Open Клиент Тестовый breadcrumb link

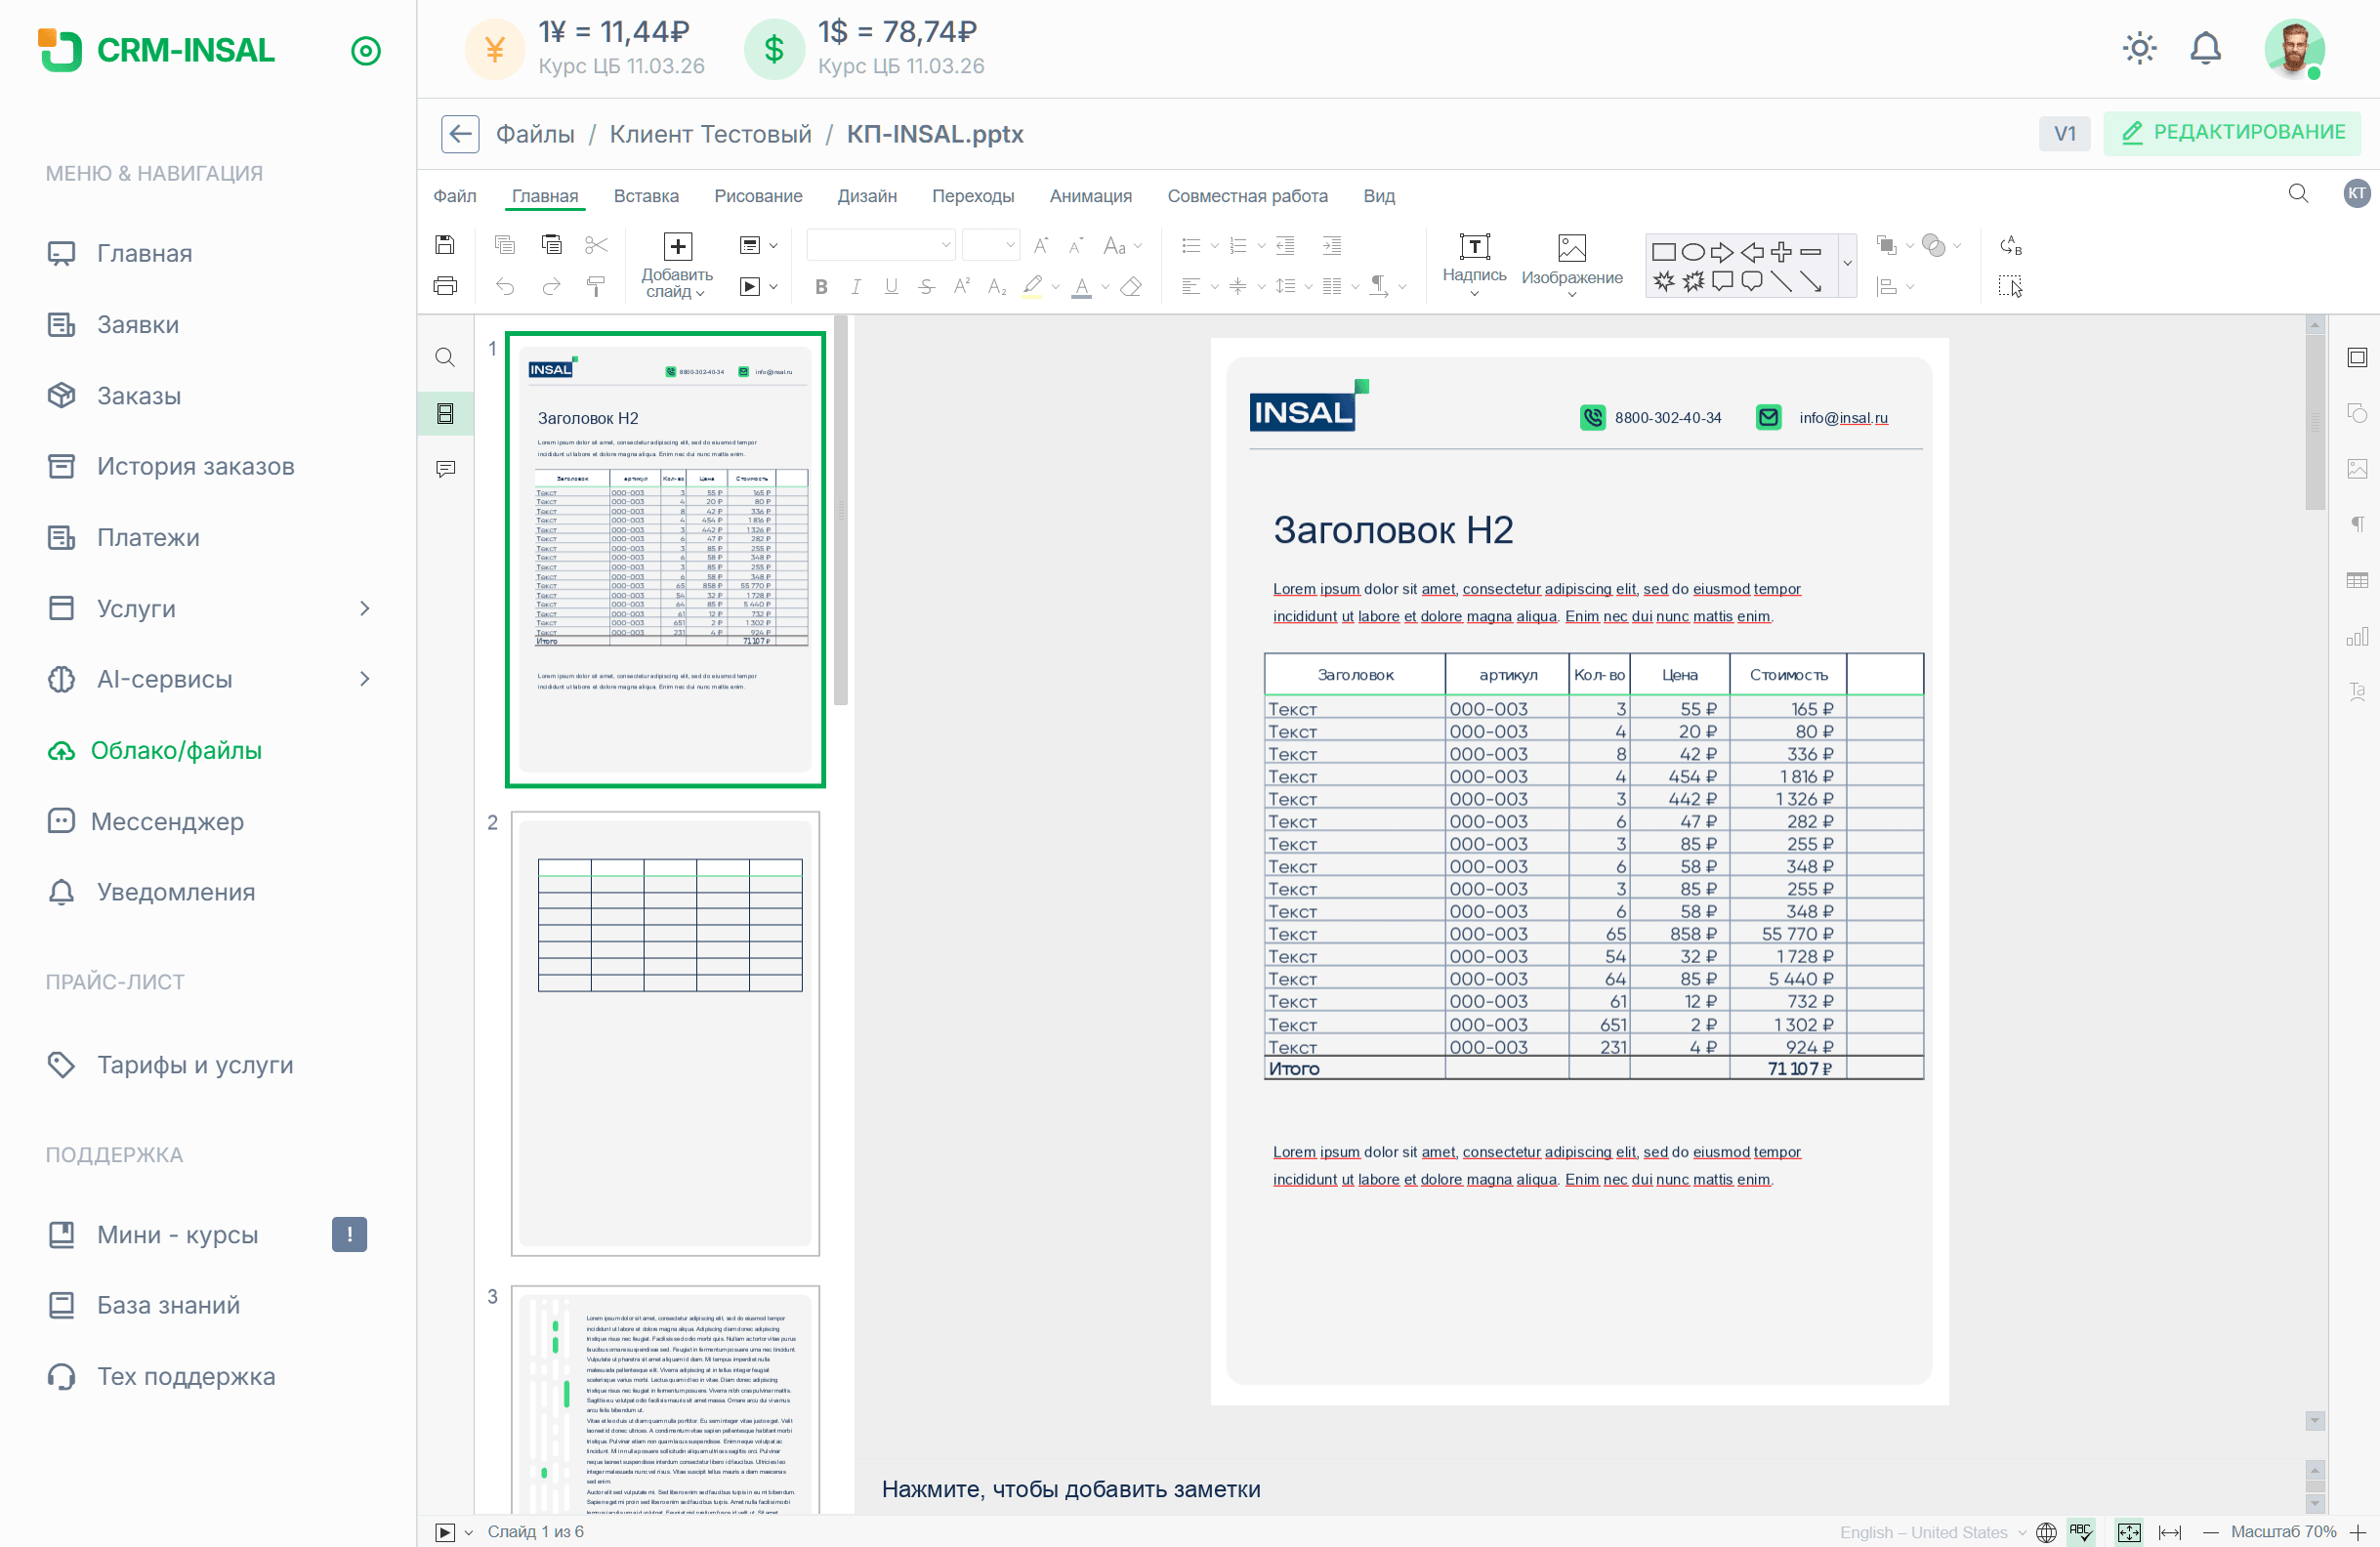710,134
